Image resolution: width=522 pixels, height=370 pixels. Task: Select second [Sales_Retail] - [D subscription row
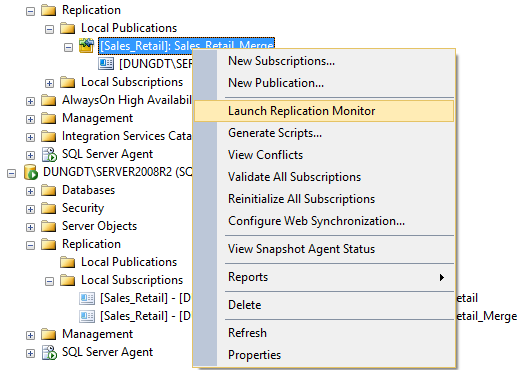145,316
